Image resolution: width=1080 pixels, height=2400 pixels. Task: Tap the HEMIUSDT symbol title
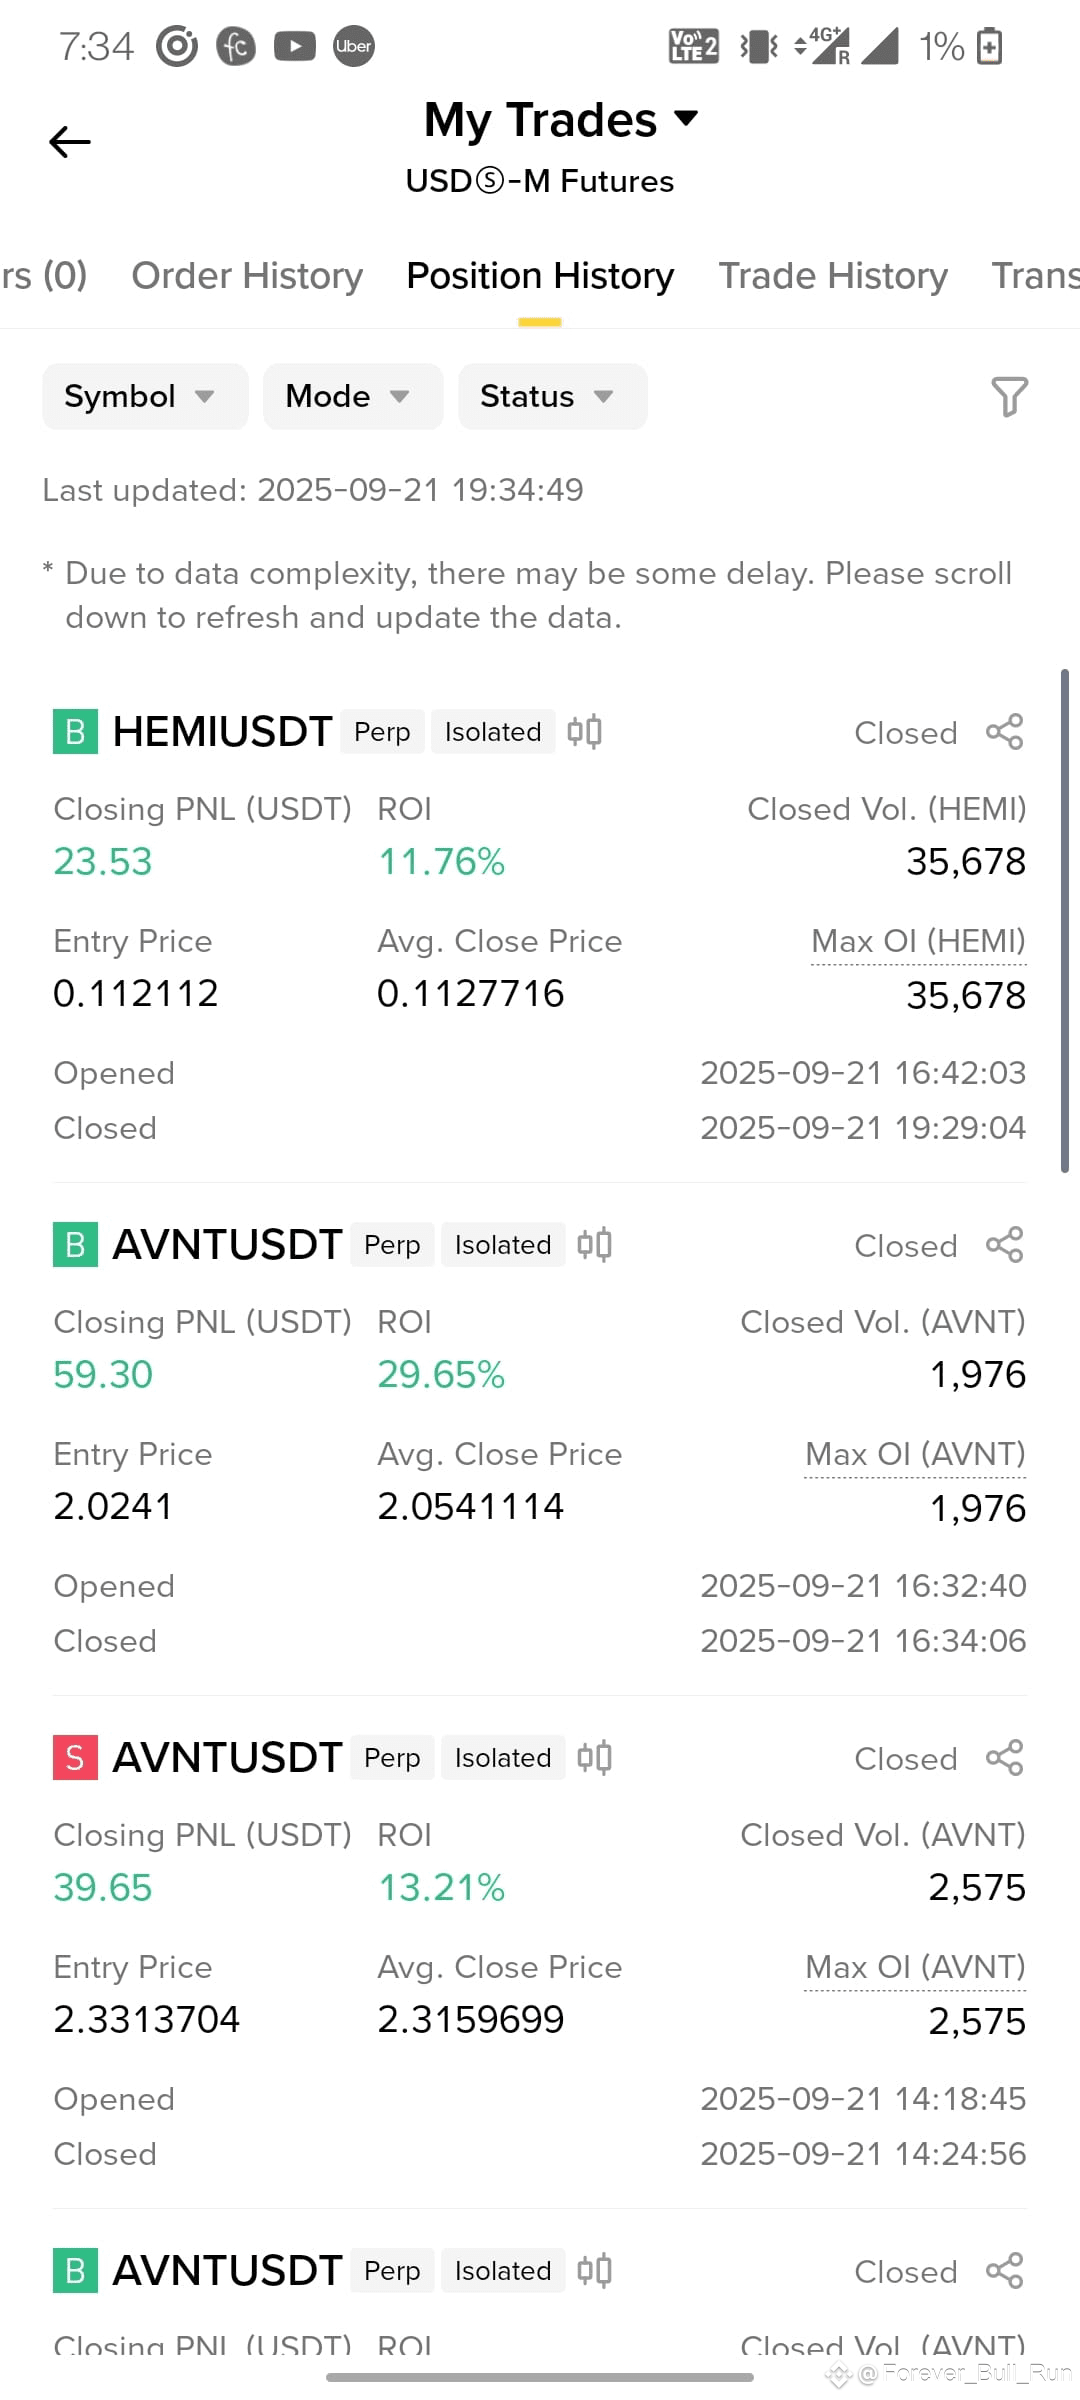point(222,732)
